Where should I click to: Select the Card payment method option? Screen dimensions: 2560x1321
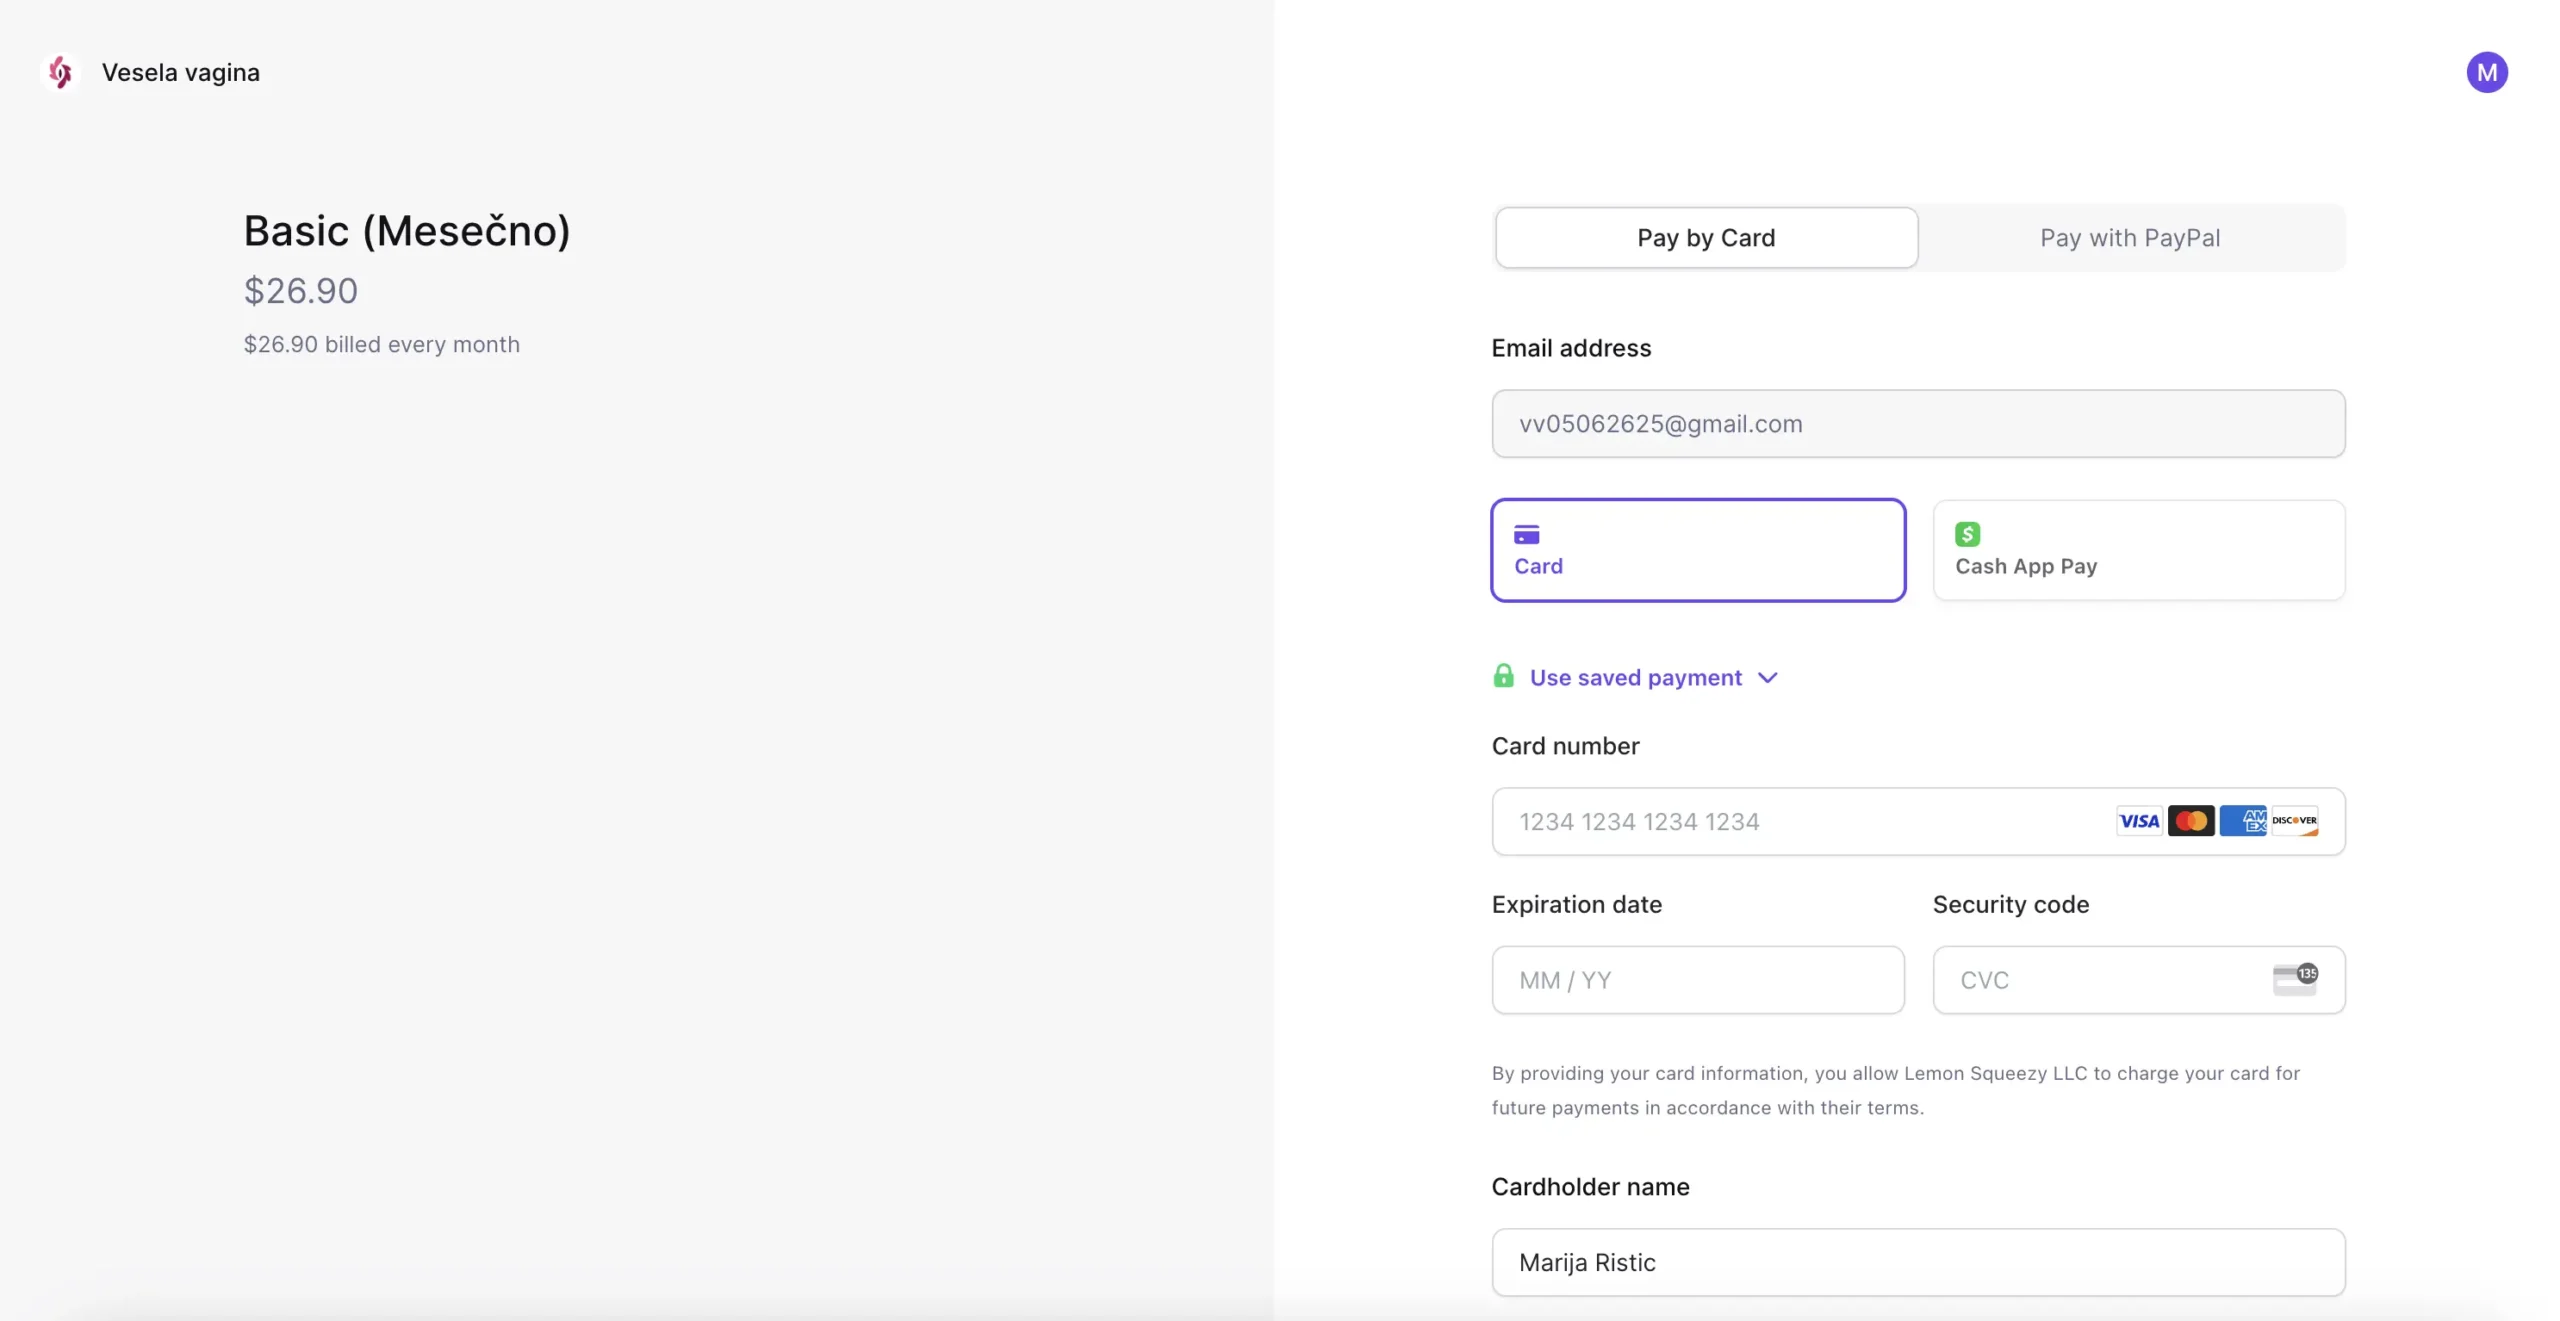click(x=1698, y=550)
